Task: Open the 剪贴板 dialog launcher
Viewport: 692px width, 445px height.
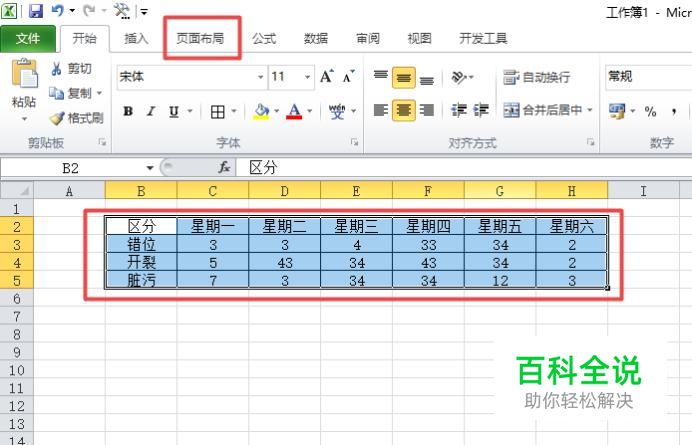Action: (x=102, y=142)
